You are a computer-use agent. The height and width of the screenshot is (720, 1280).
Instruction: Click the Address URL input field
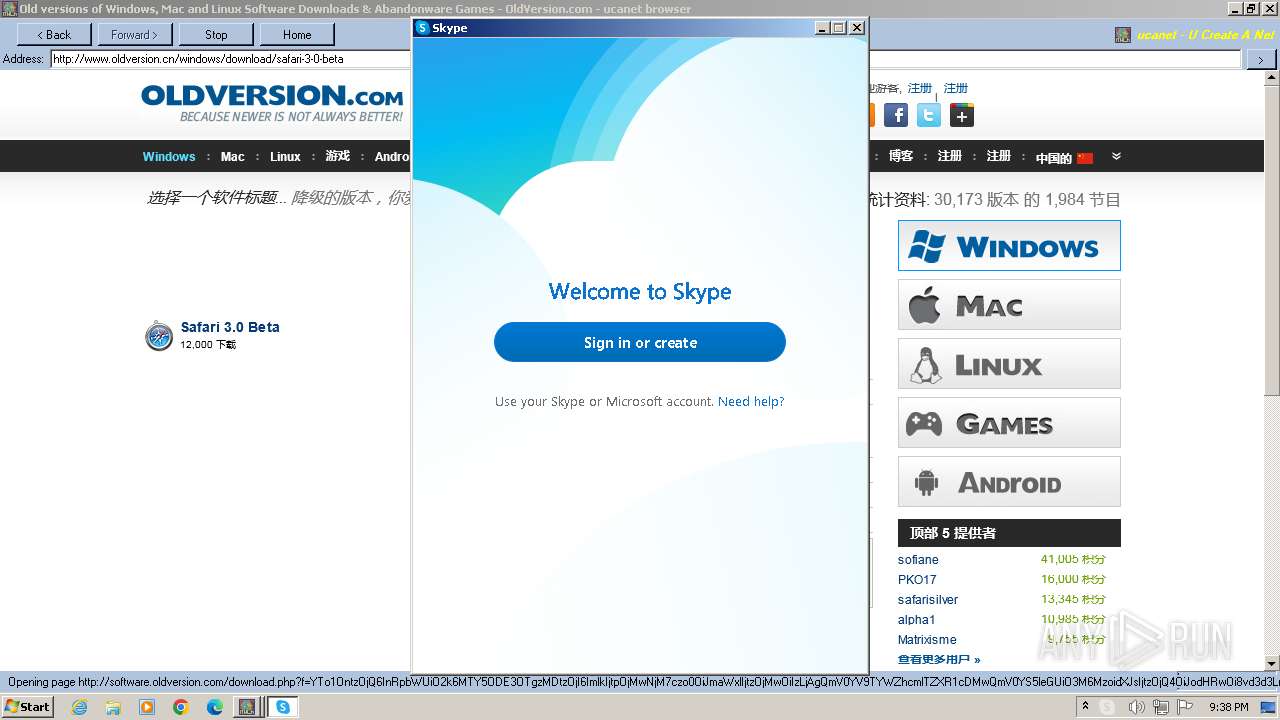tap(232, 59)
